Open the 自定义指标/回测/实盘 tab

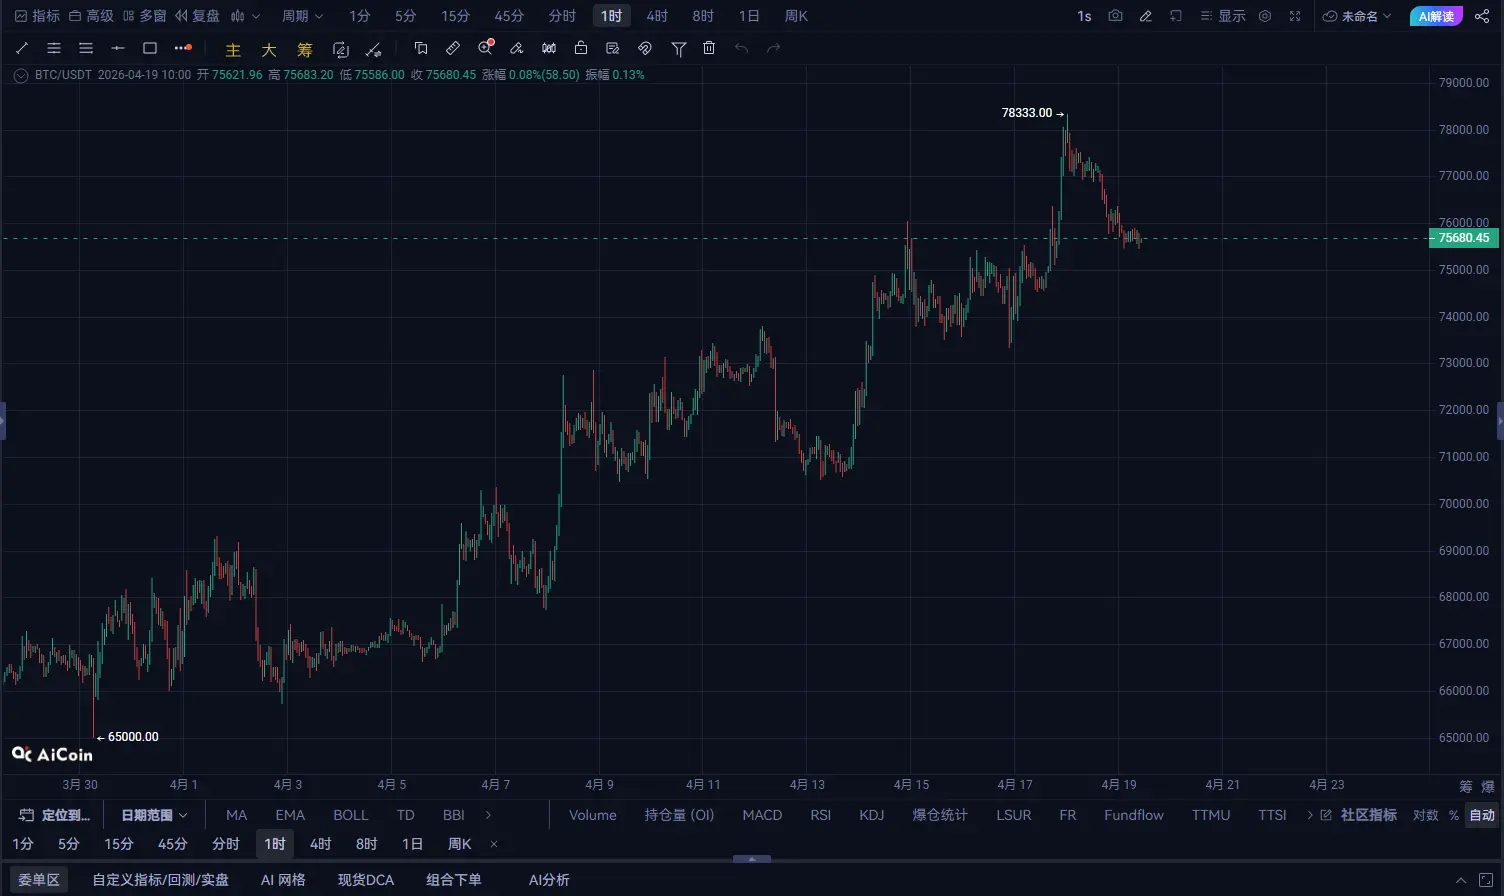[161, 880]
